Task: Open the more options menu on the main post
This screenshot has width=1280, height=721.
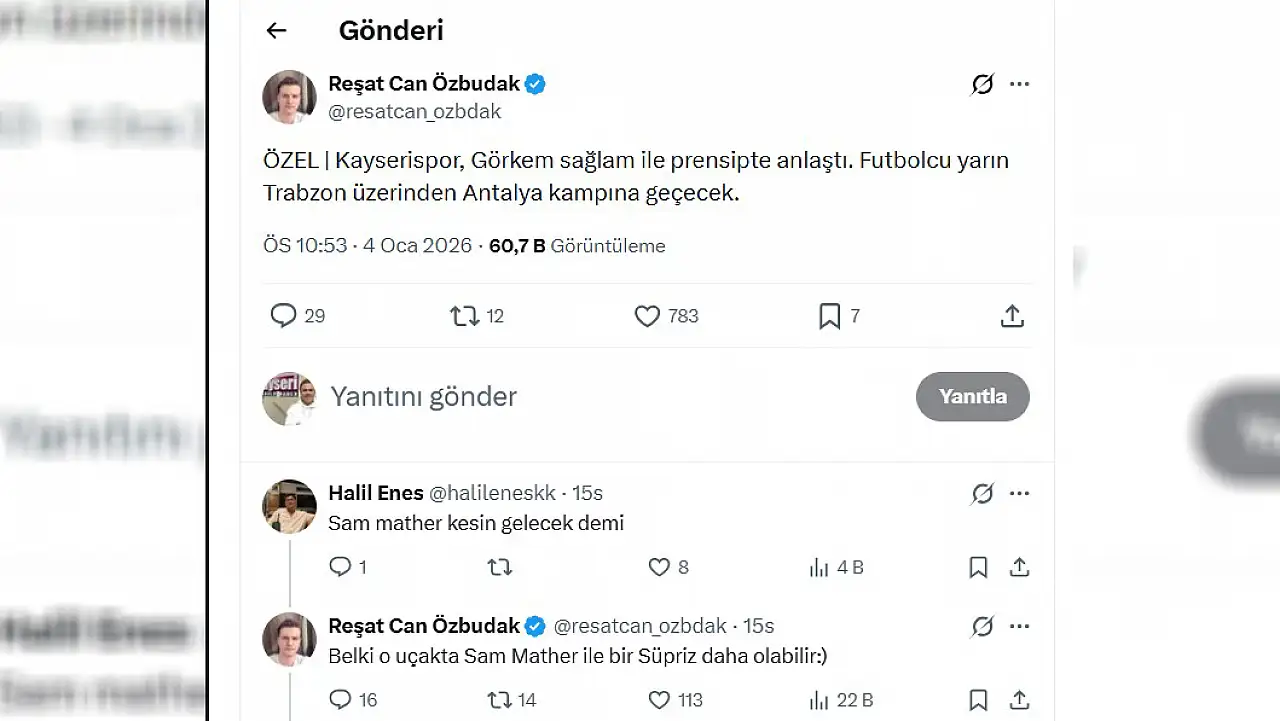Action: click(1019, 84)
